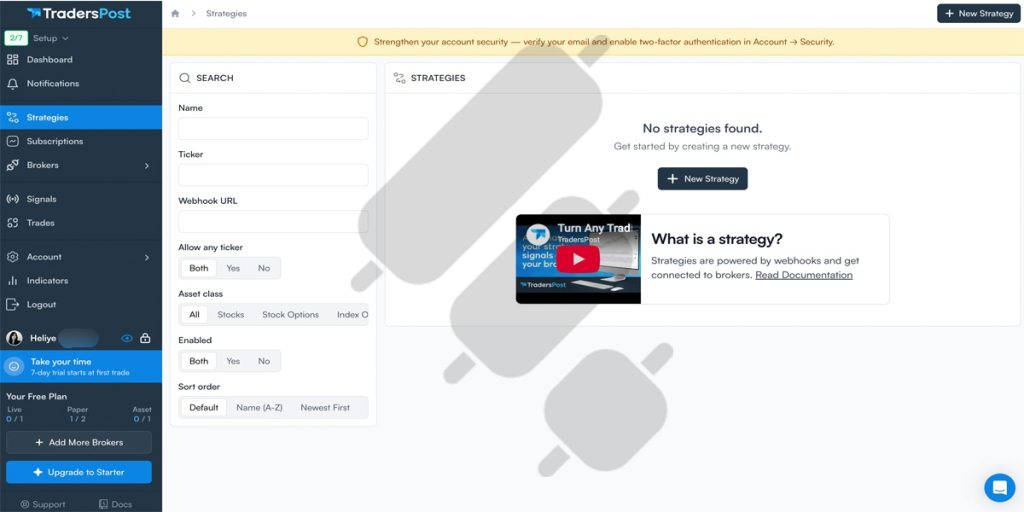Screen dimensions: 1024x512
Task: Click the lock icon beside the username
Action: [145, 338]
